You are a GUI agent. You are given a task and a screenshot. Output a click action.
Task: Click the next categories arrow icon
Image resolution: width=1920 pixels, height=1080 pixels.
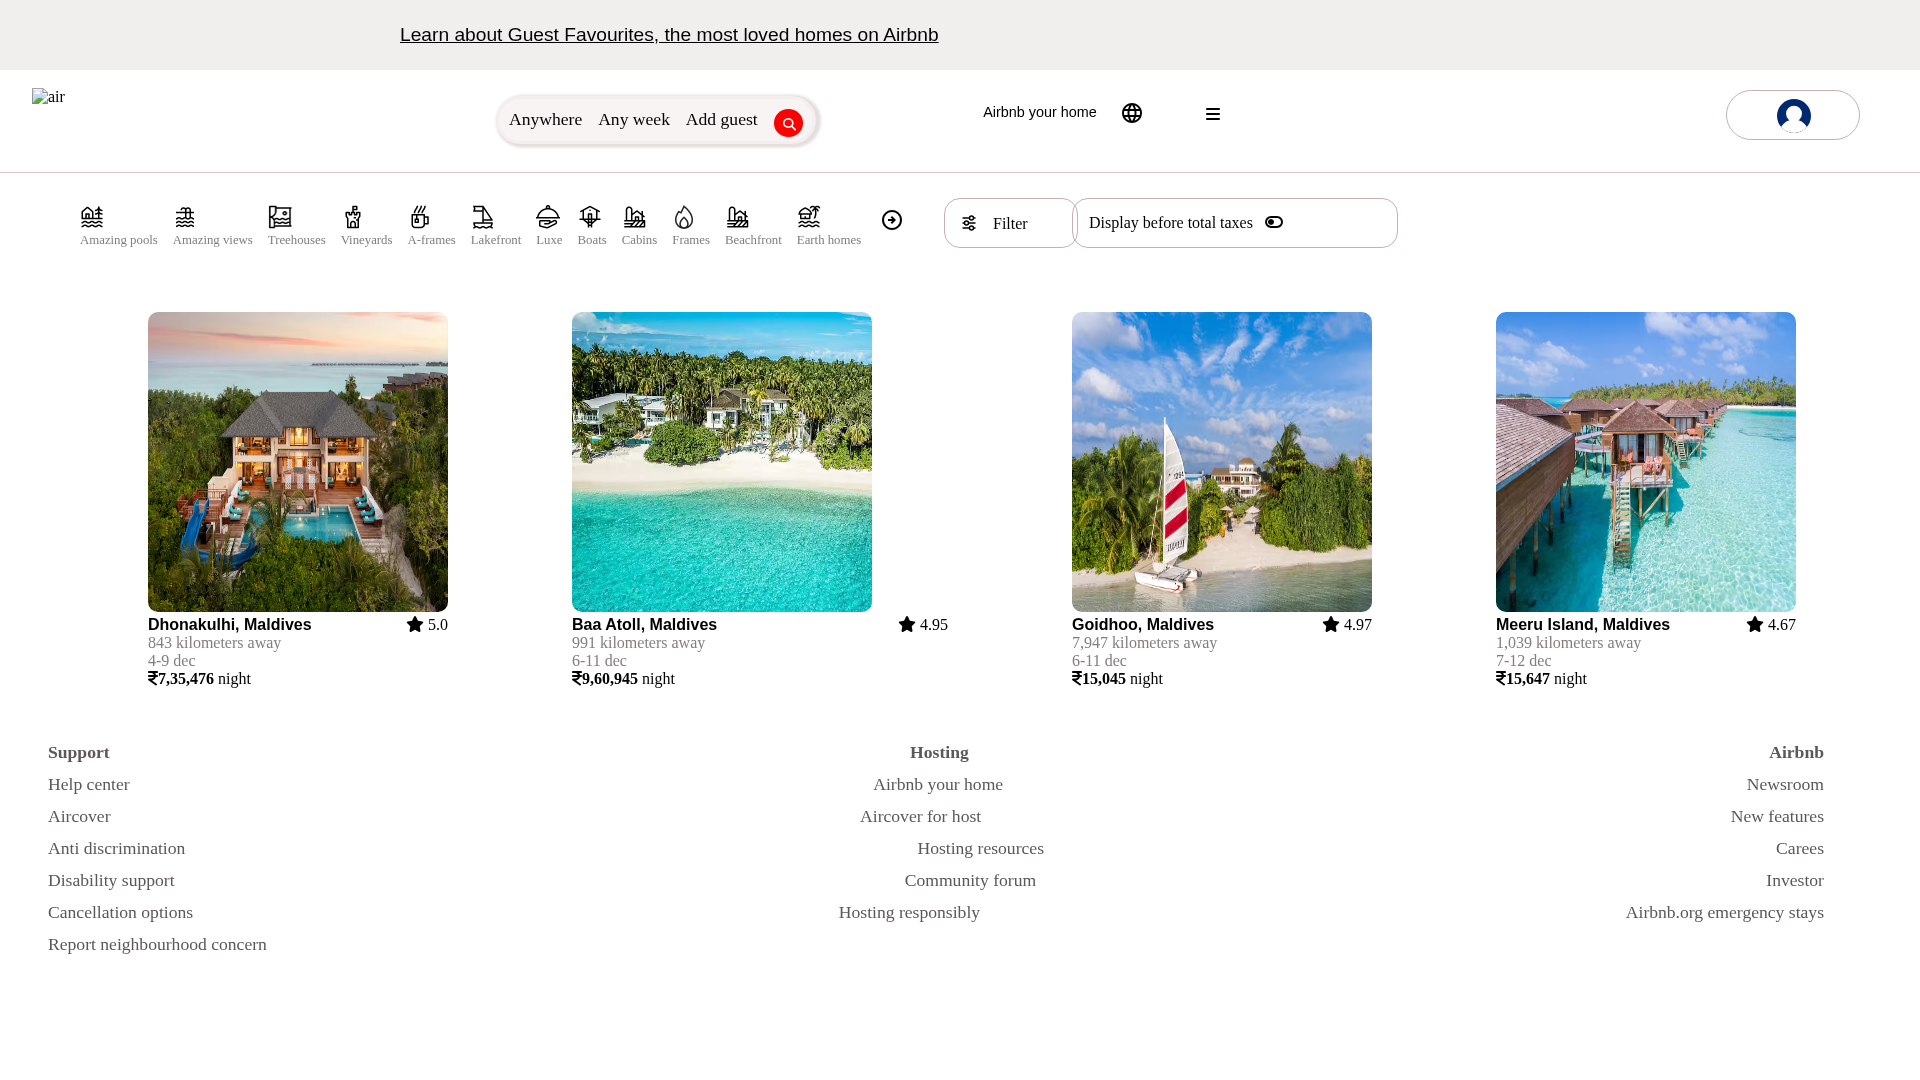pyautogui.click(x=892, y=220)
